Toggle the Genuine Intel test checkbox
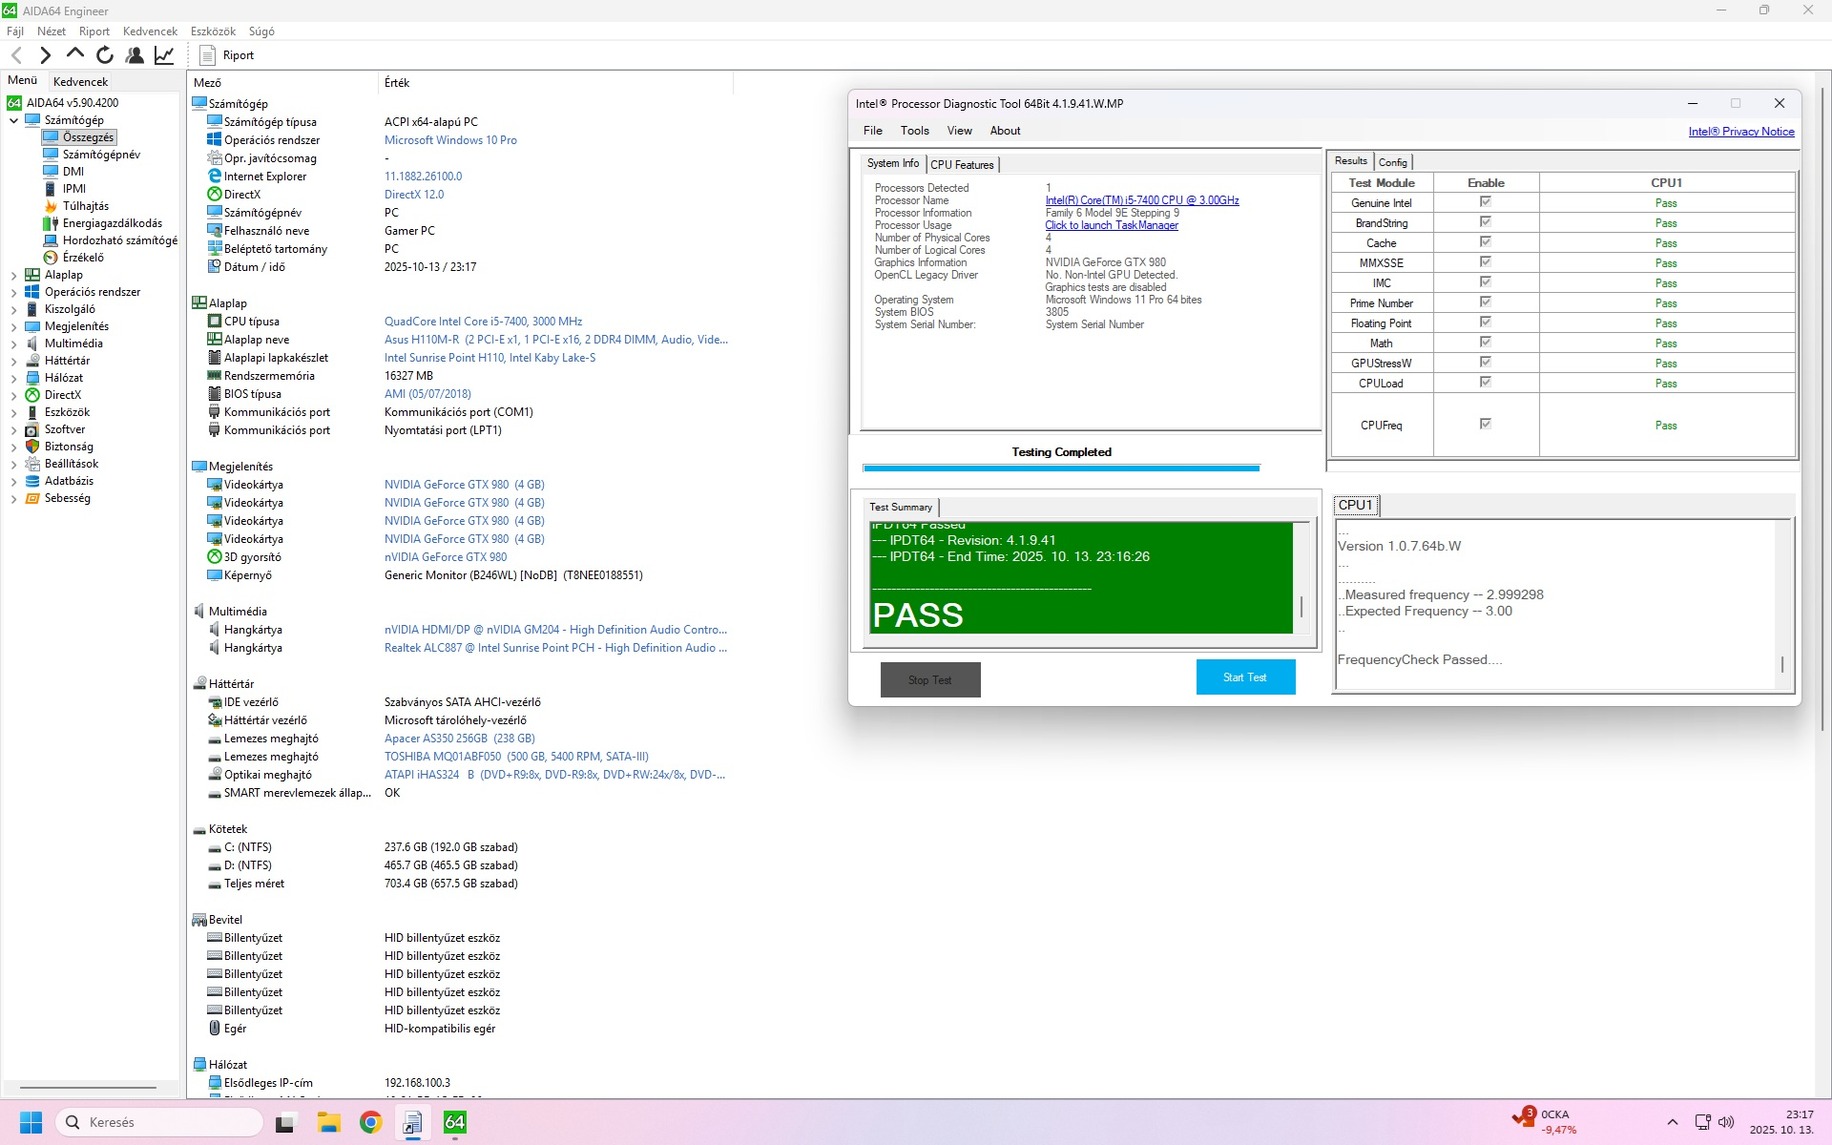 coord(1485,202)
